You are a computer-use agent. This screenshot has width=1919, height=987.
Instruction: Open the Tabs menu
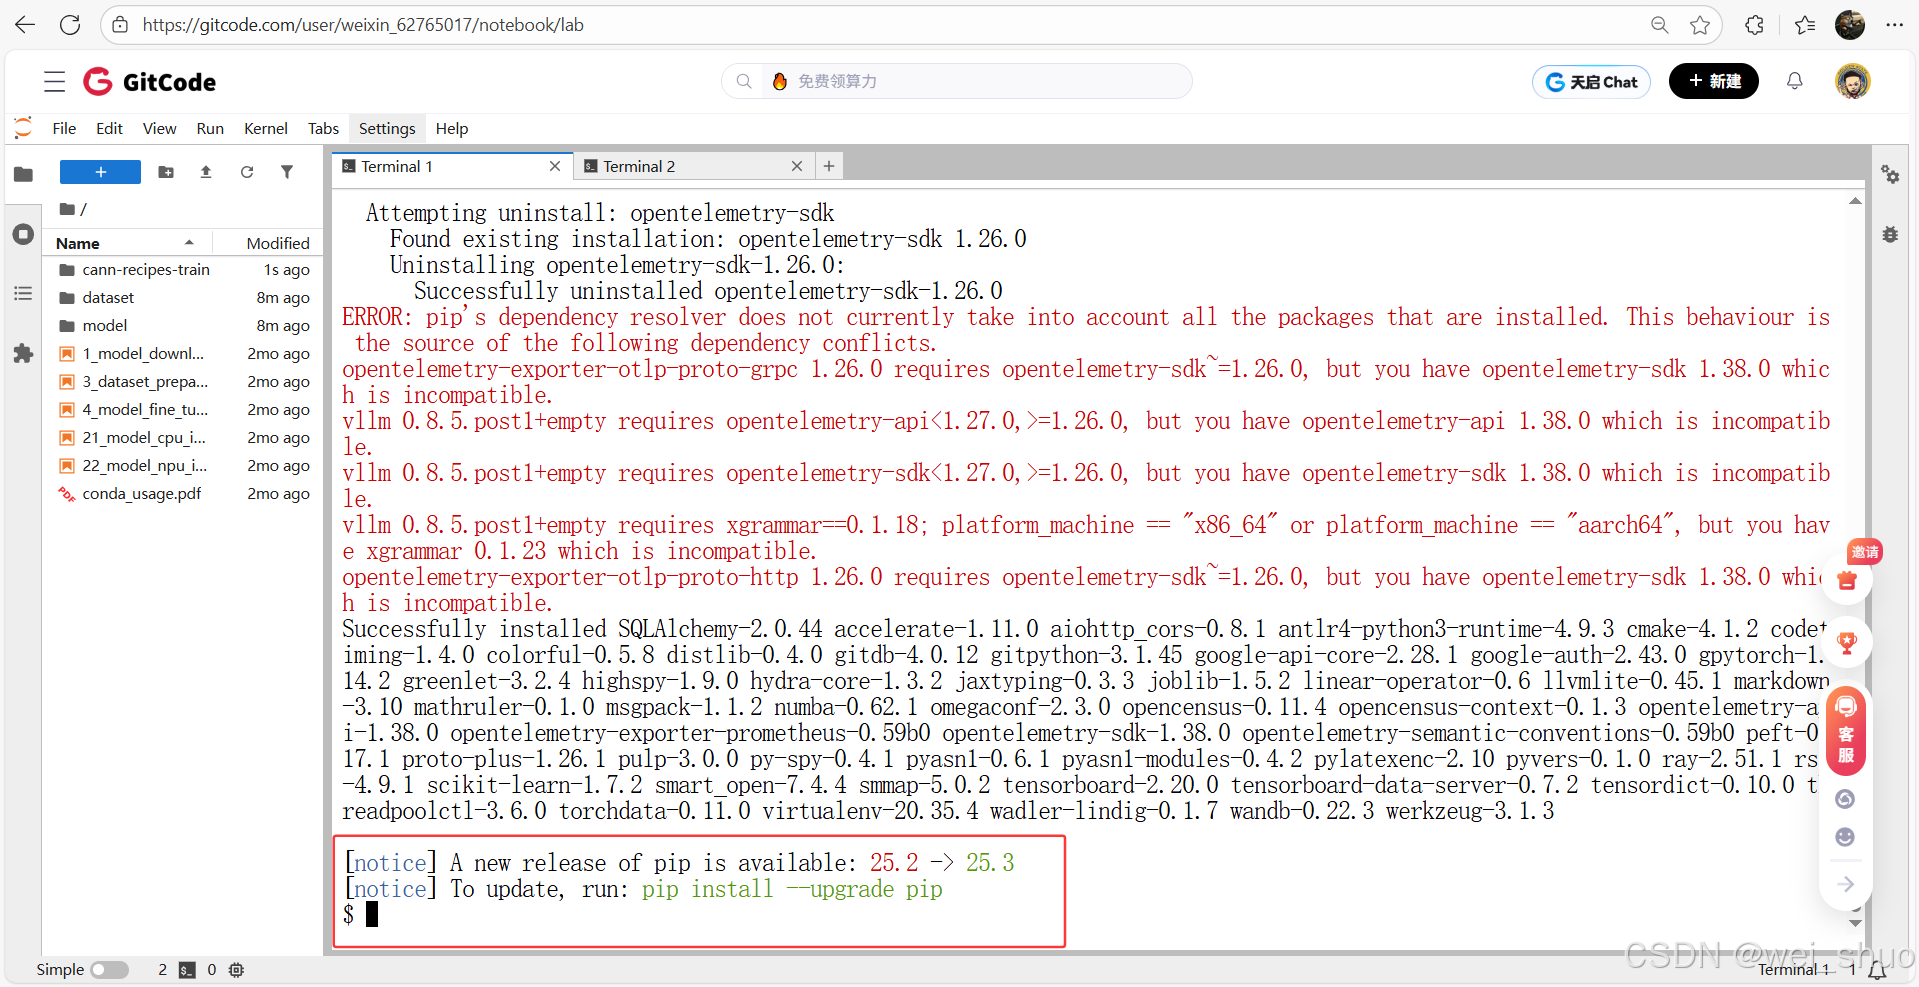click(x=323, y=128)
